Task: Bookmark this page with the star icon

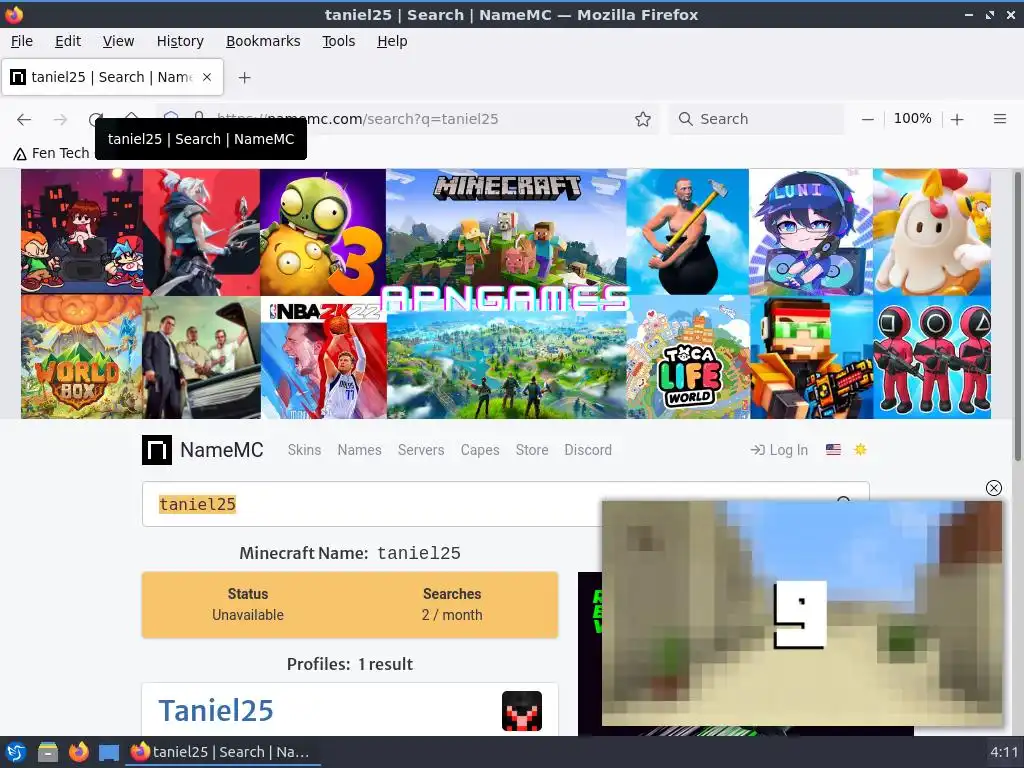Action: [x=643, y=119]
